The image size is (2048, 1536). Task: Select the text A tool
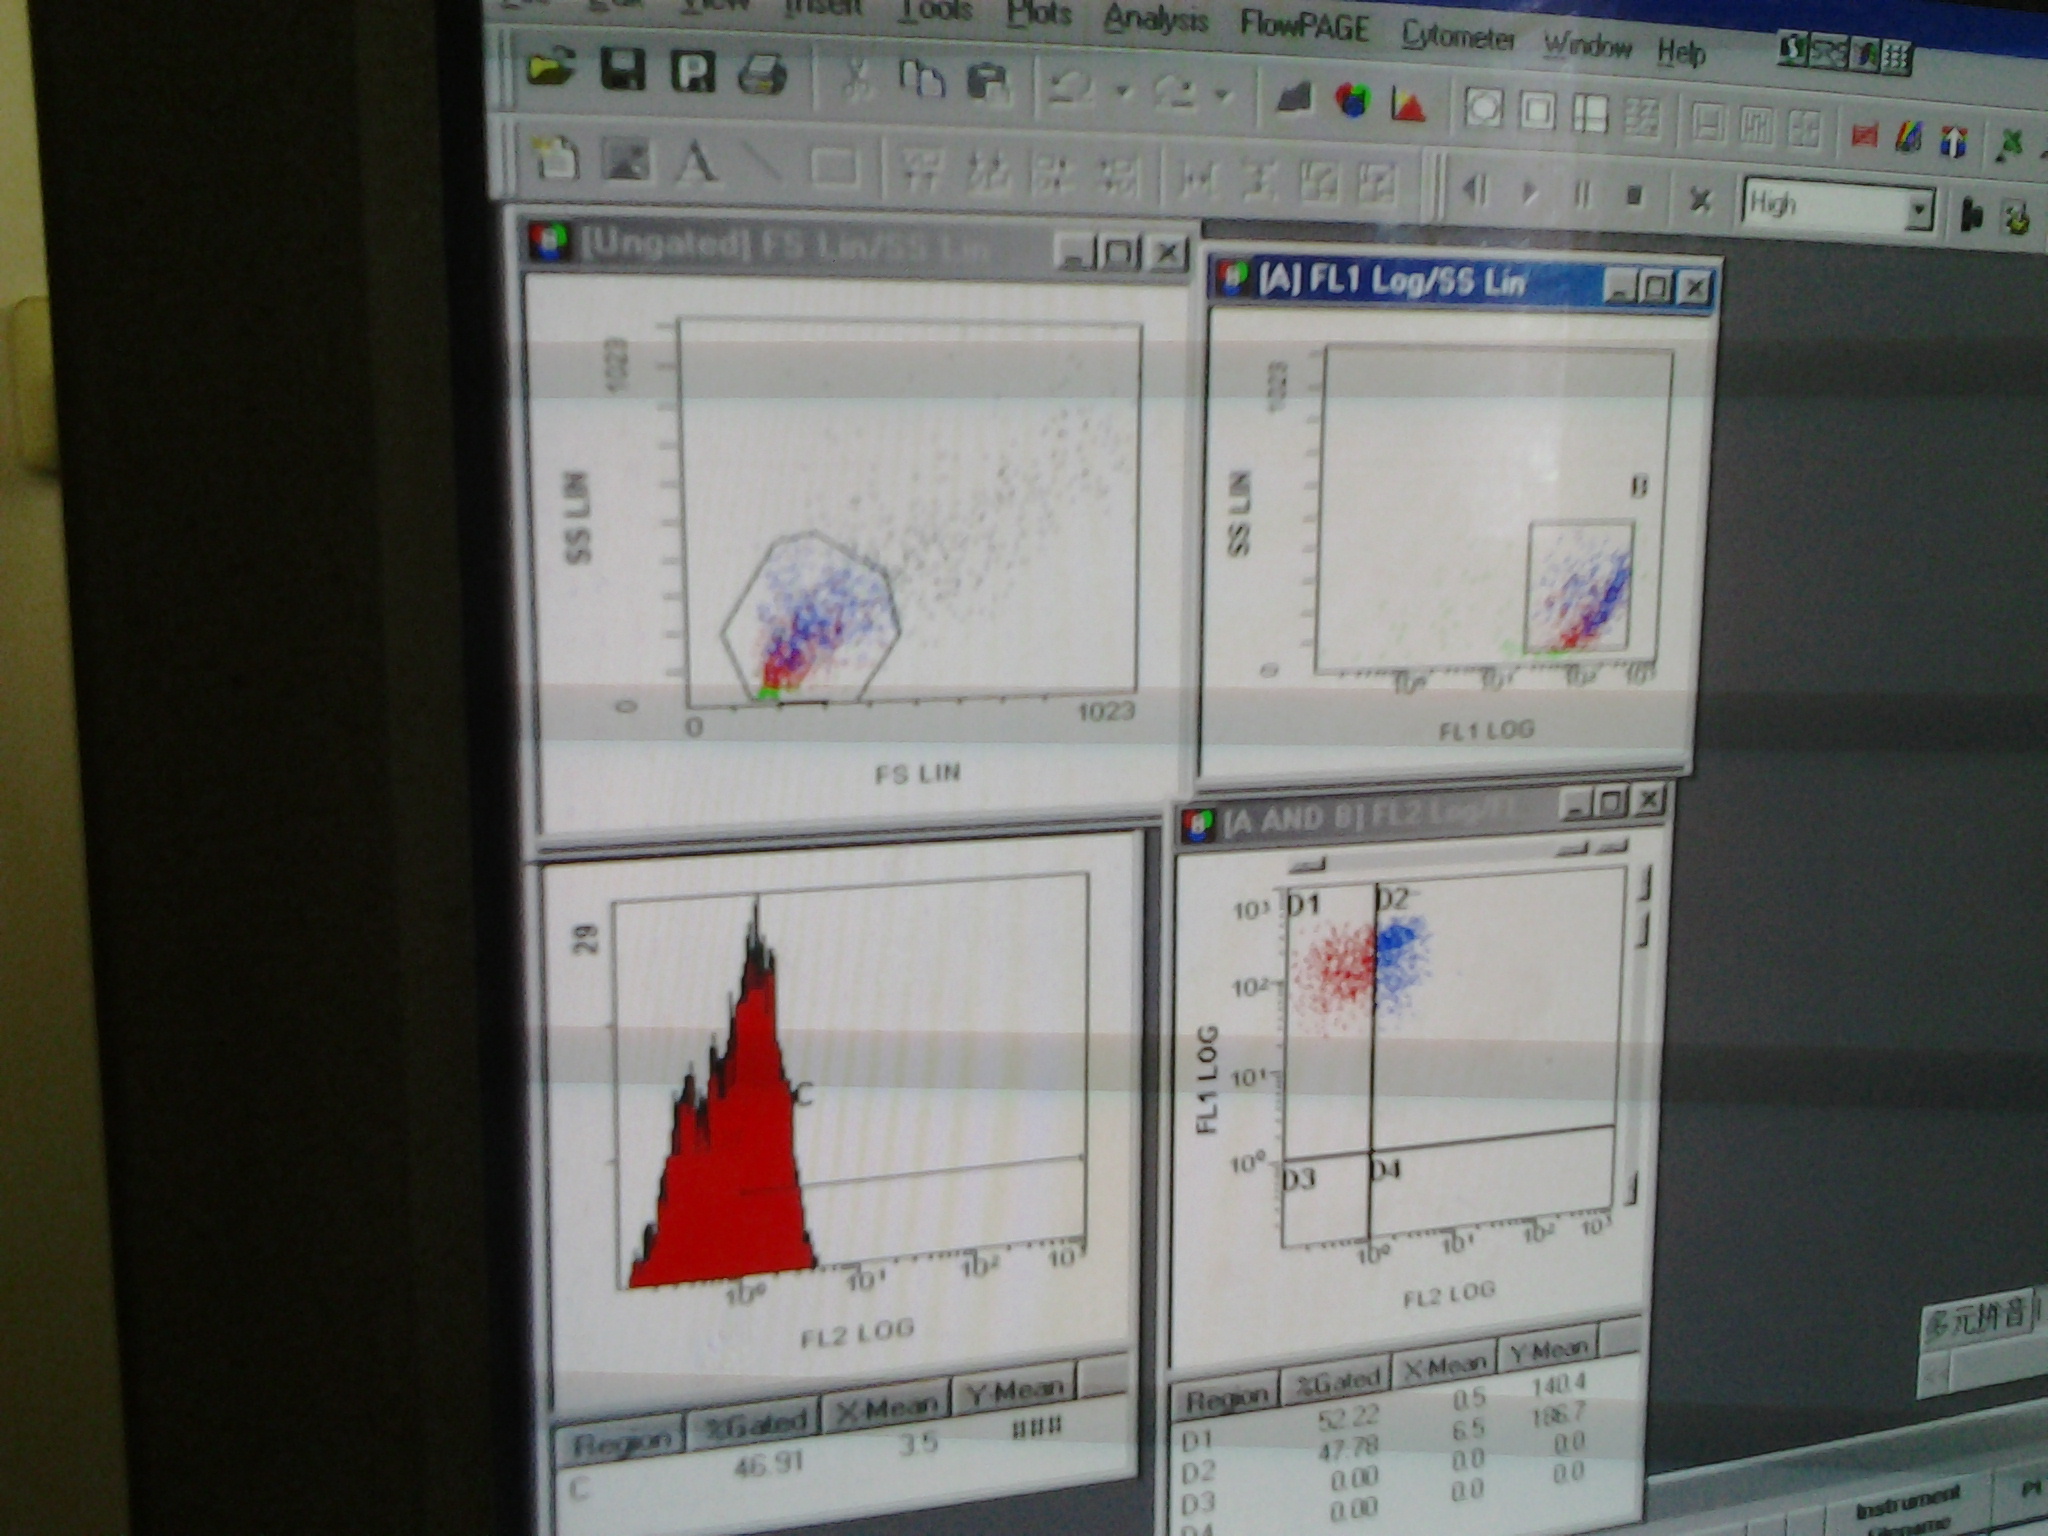tap(696, 164)
